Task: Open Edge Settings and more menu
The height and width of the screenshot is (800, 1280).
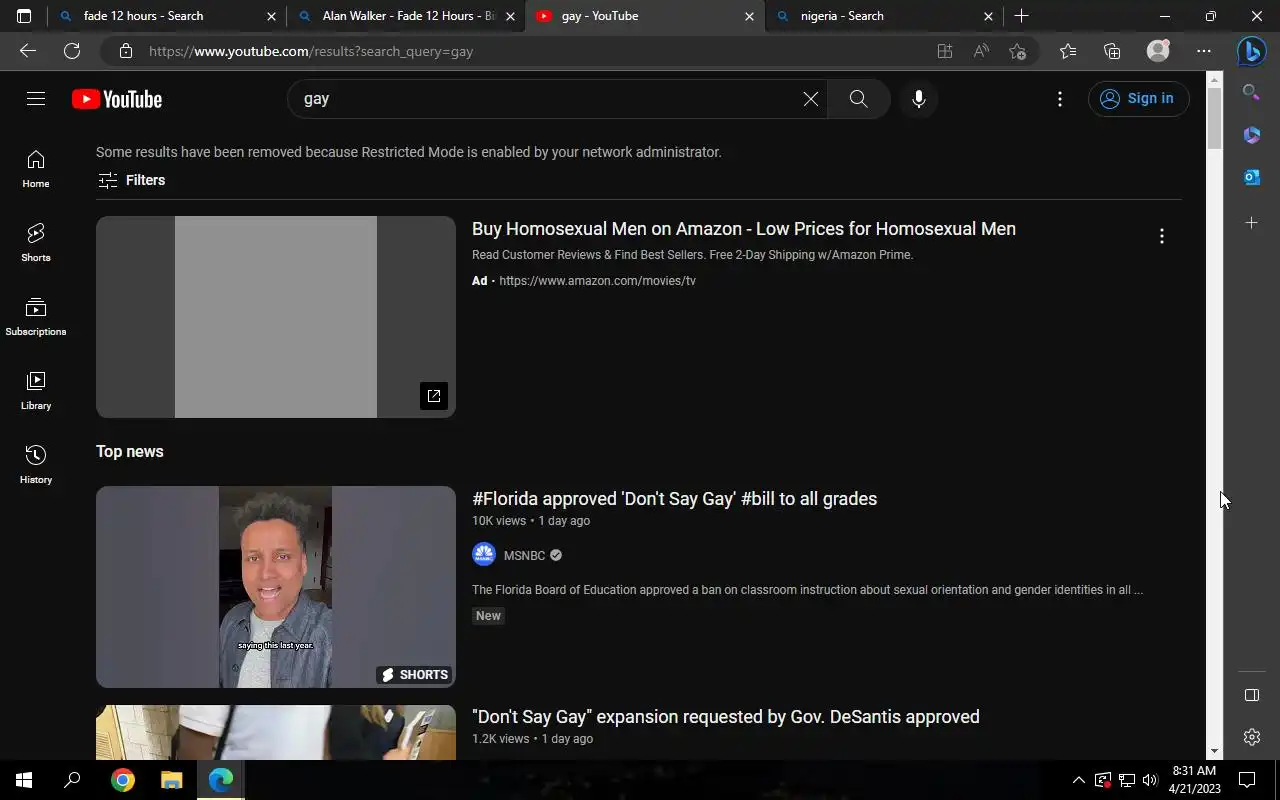Action: pos(1204,51)
